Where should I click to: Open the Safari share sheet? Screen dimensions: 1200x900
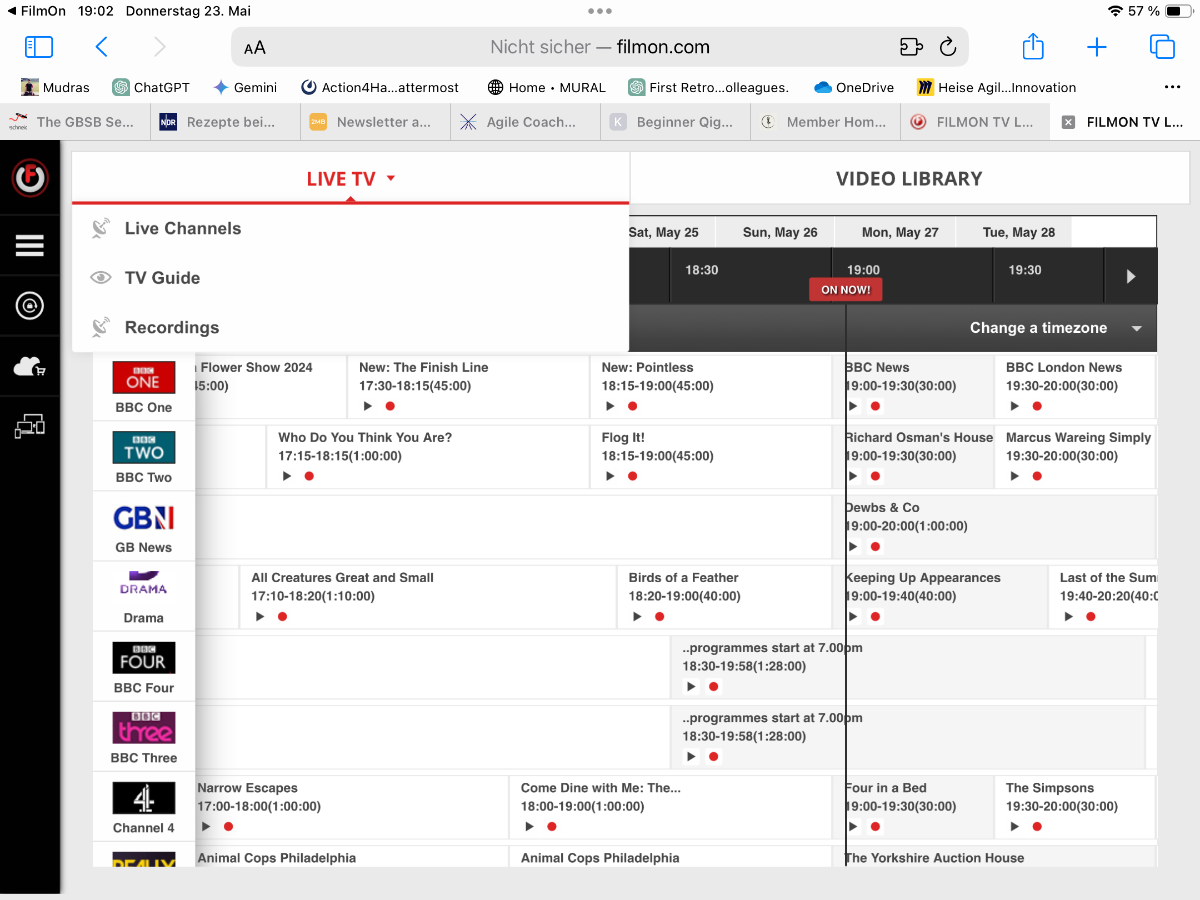(1033, 46)
